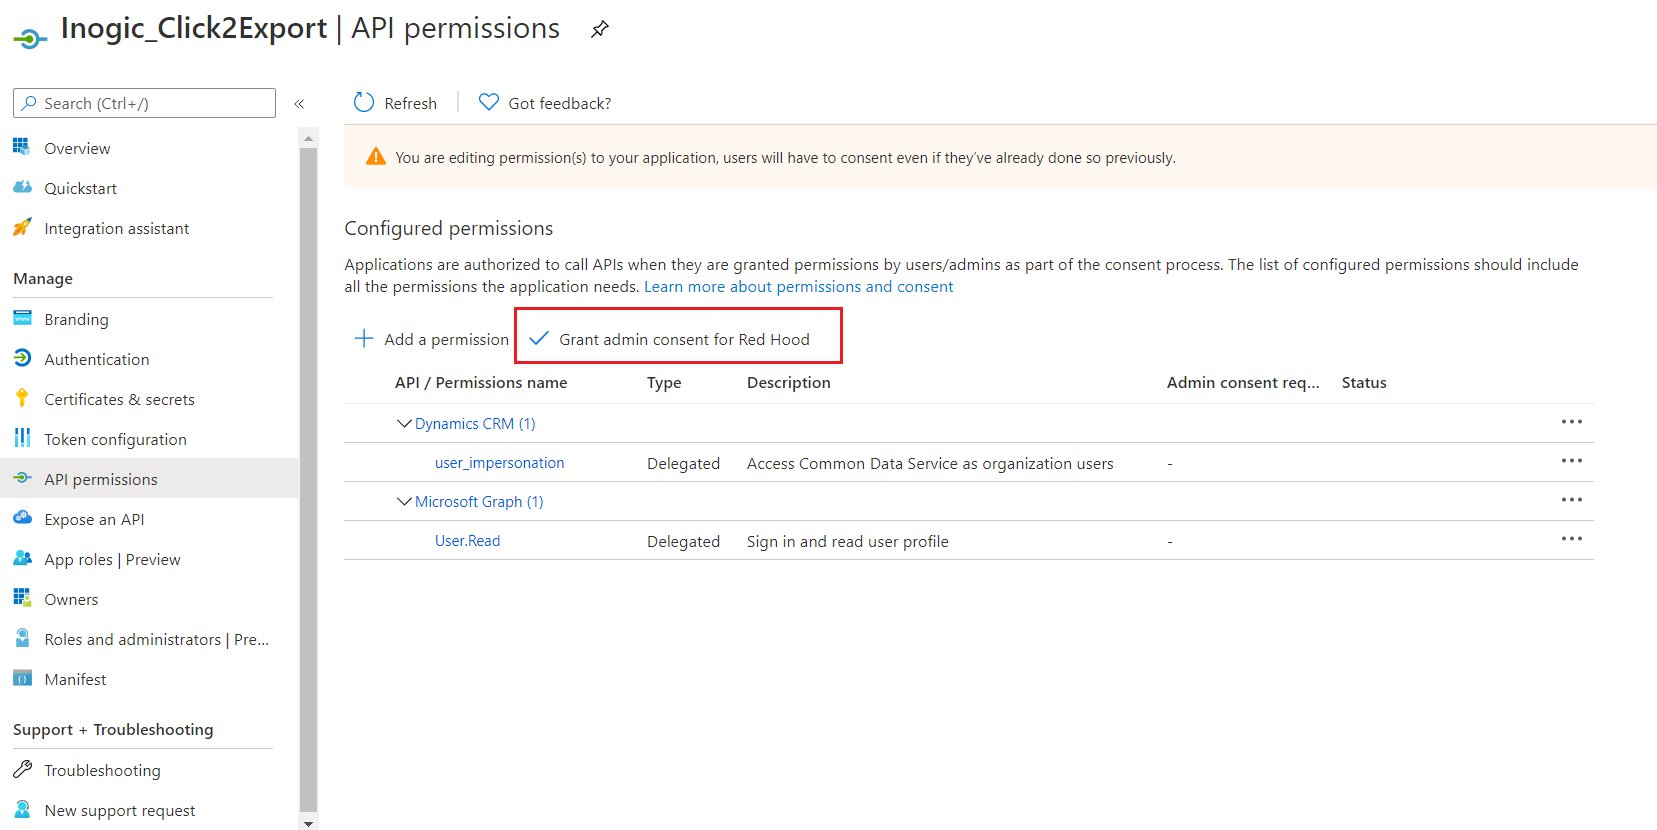The height and width of the screenshot is (830, 1657).
Task: Click the warning triangle icon in banner
Action: 376,157
